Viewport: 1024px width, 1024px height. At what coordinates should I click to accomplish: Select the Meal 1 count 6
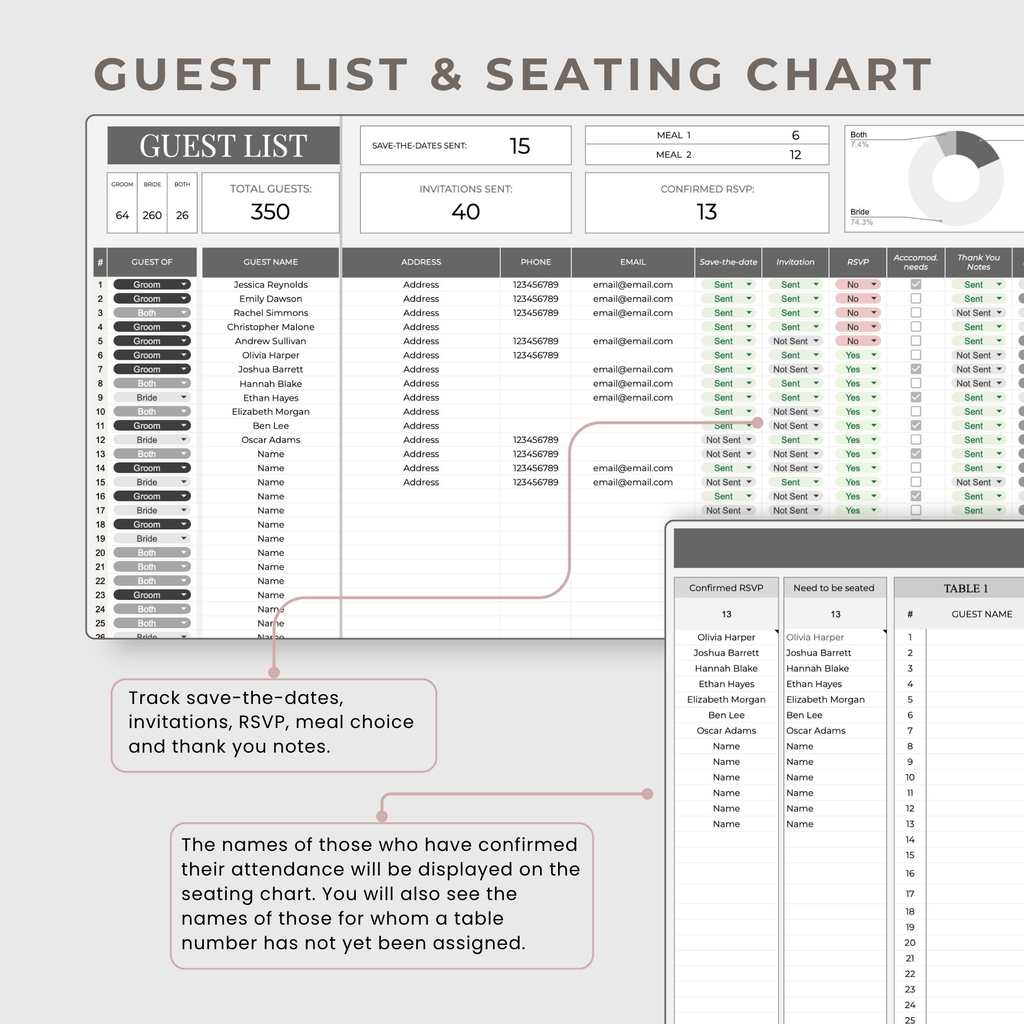pyautogui.click(x=795, y=135)
